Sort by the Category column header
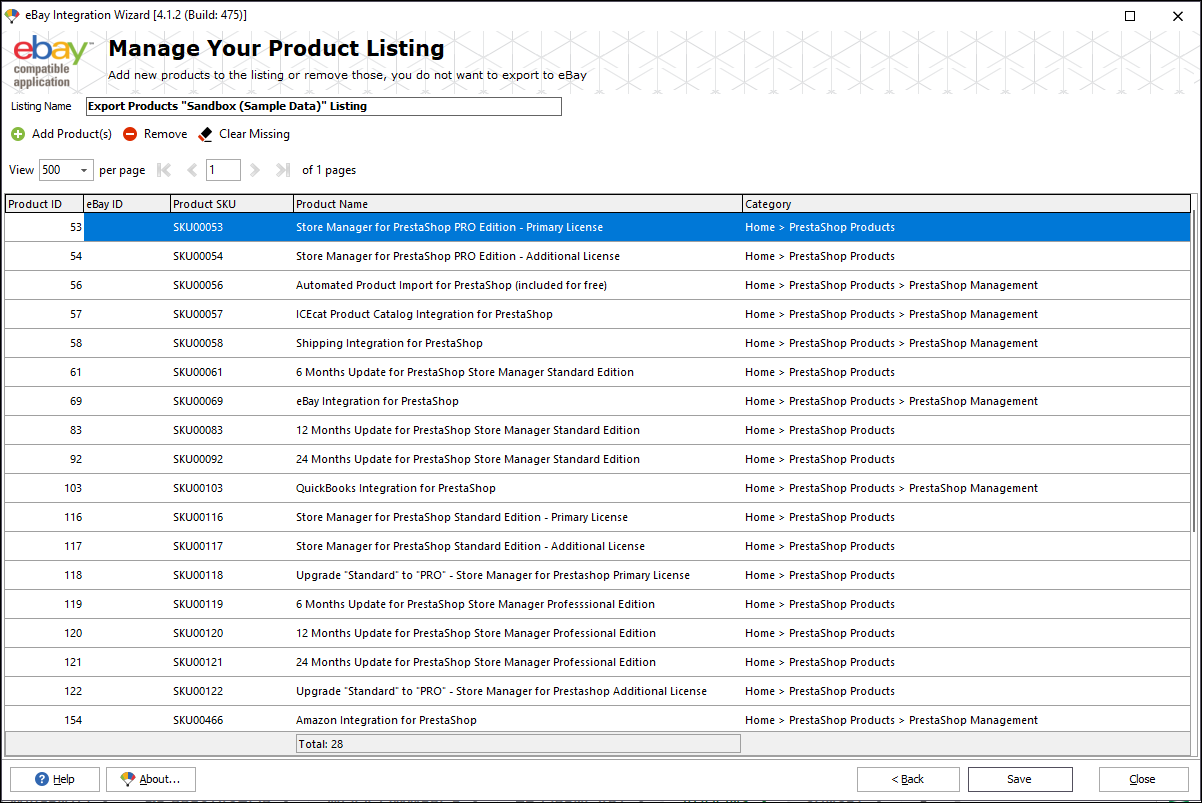The height and width of the screenshot is (803, 1202). click(x=966, y=204)
